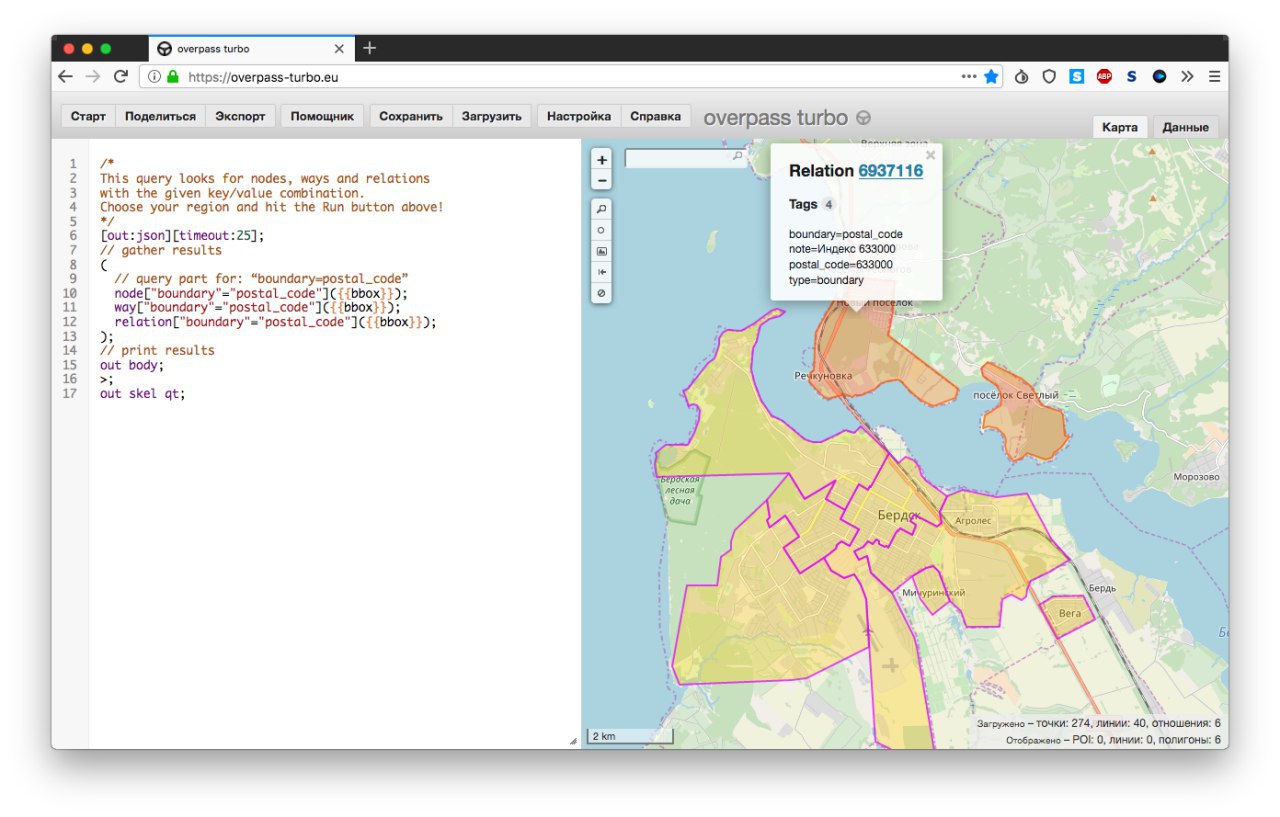Click the shield extension icon
The height and width of the screenshot is (817, 1280).
tap(1049, 76)
